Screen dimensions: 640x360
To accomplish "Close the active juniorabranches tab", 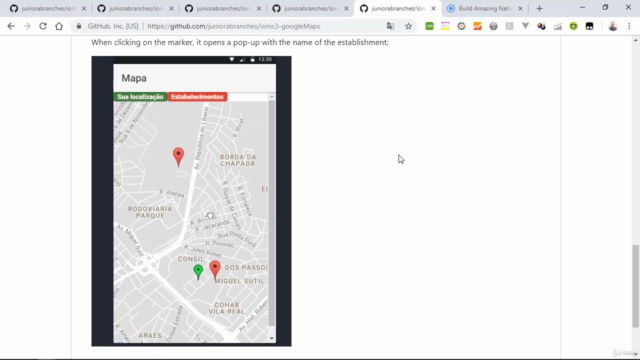I will pyautogui.click(x=433, y=9).
